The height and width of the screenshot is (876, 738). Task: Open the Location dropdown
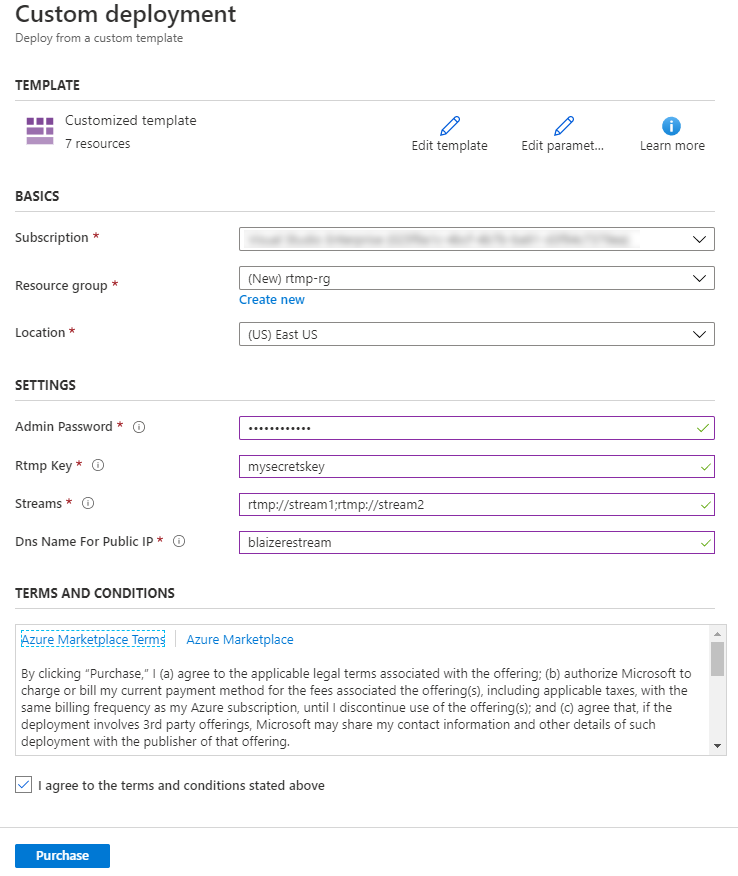coord(477,334)
